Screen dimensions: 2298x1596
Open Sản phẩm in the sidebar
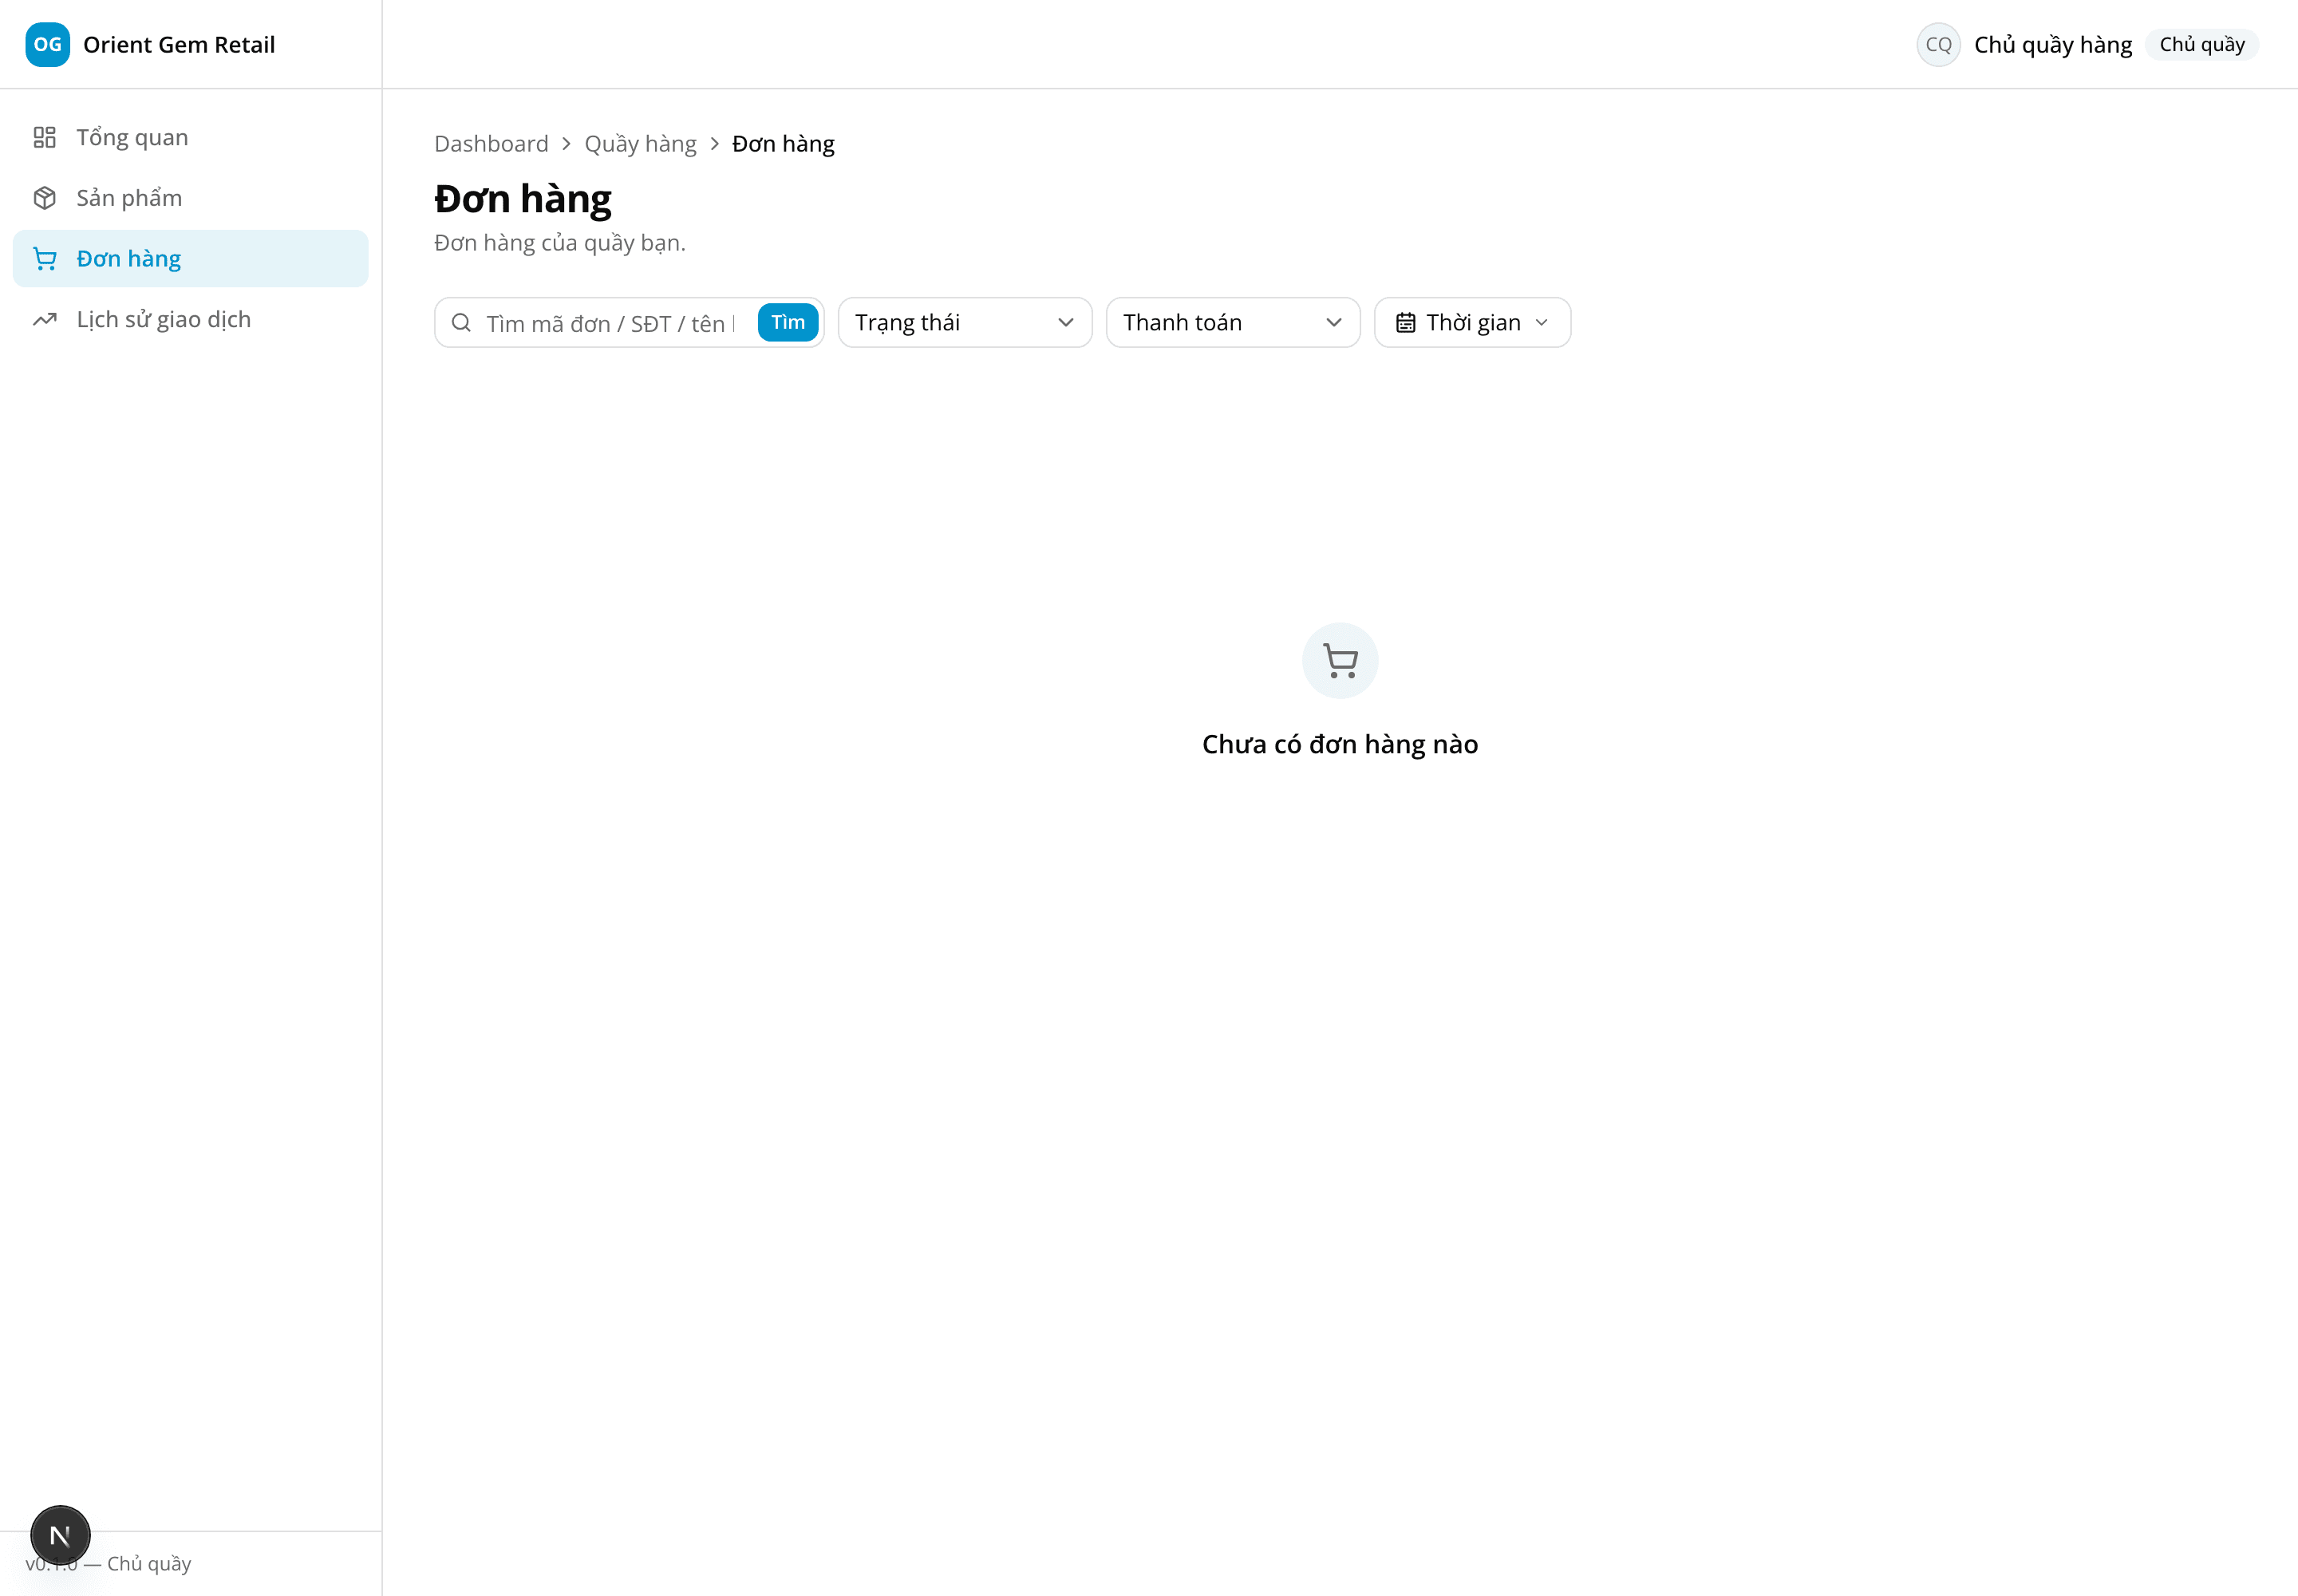tap(190, 198)
